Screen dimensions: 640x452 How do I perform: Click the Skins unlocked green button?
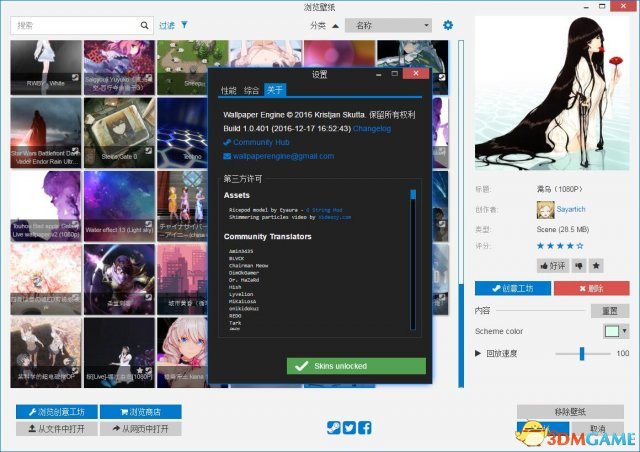pyautogui.click(x=356, y=366)
